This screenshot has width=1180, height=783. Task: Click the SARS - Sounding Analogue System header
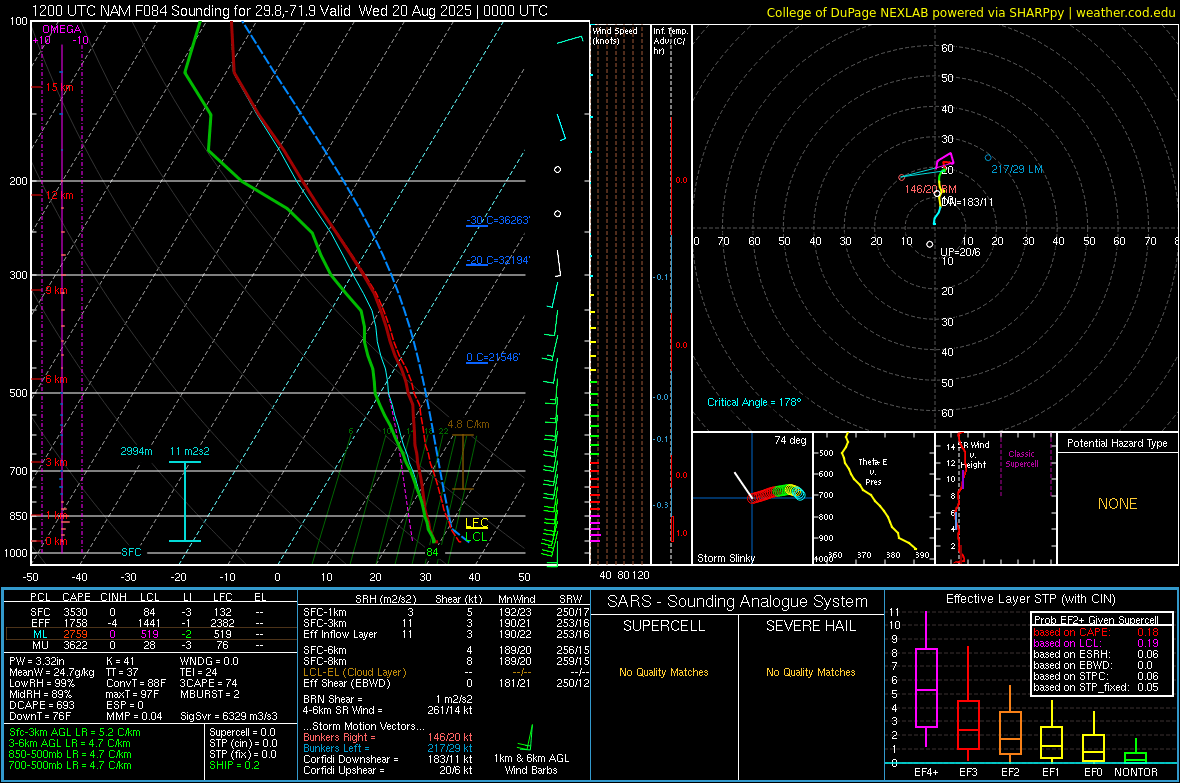[737, 602]
